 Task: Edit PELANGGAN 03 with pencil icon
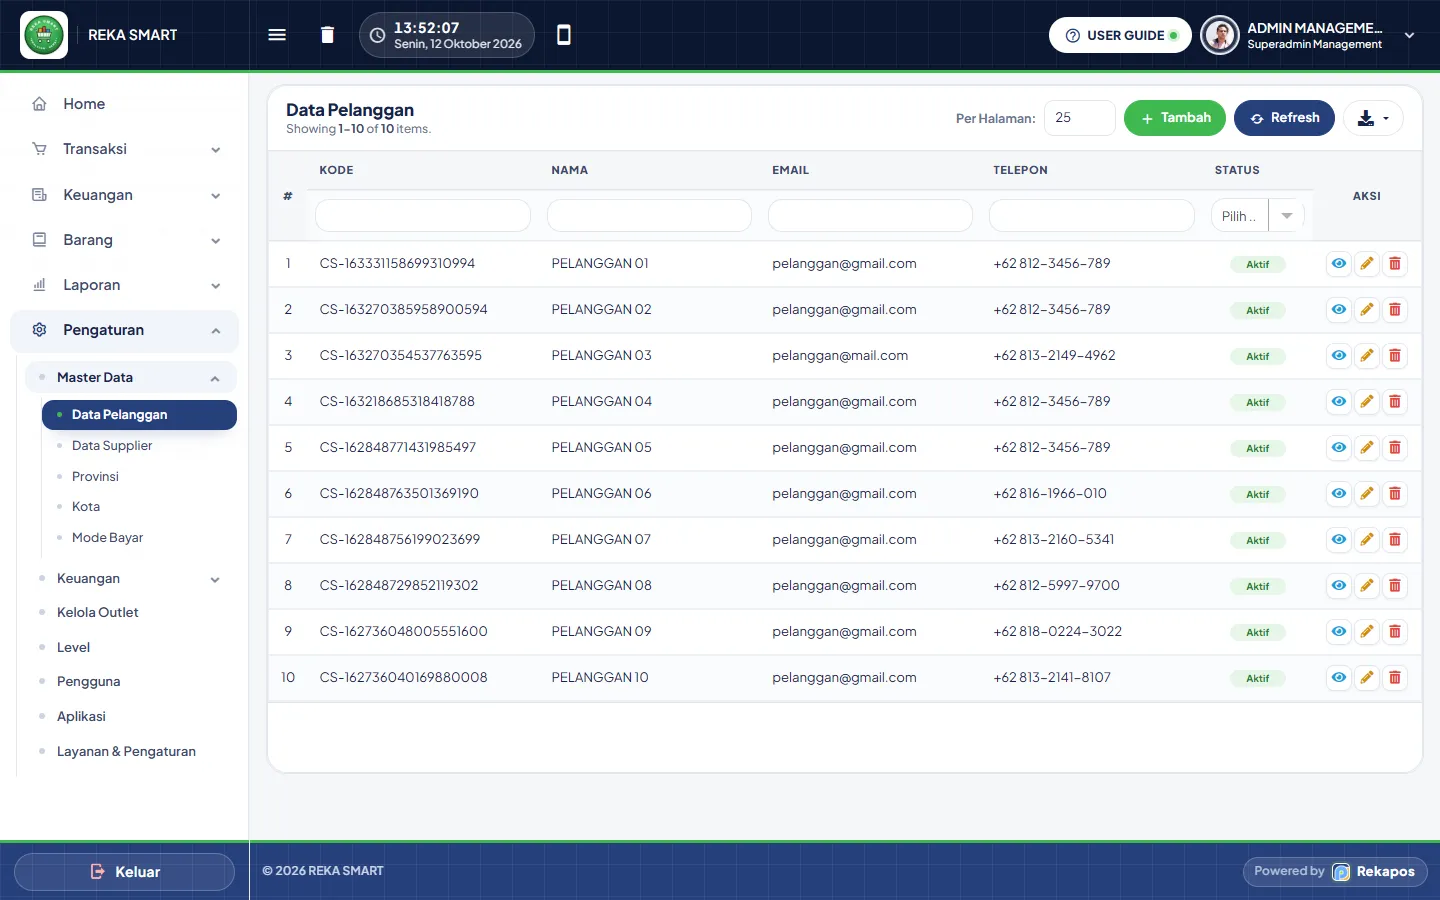pos(1367,356)
